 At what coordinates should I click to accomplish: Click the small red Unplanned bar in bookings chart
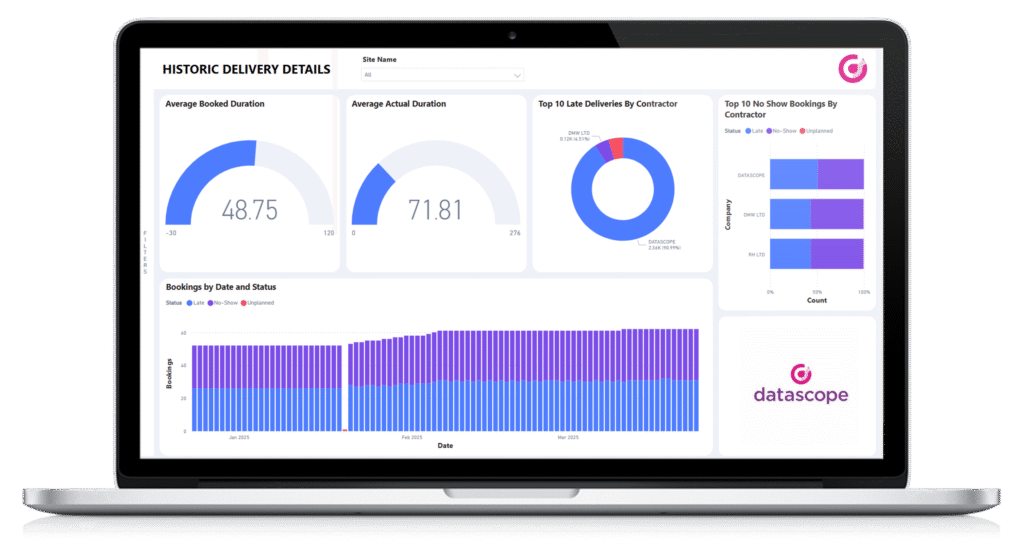[x=345, y=429]
